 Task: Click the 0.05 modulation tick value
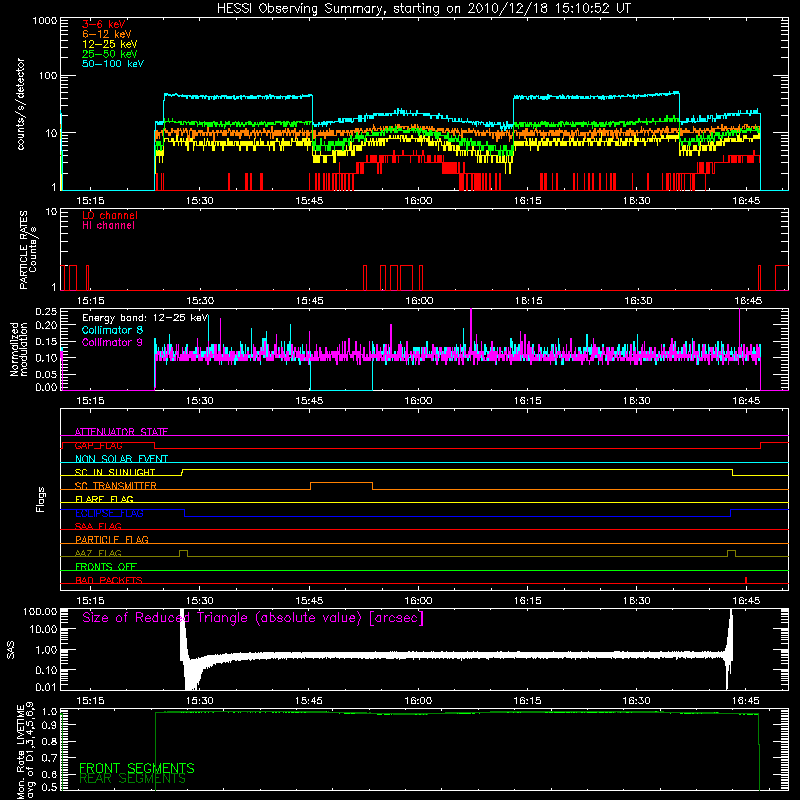point(46,374)
